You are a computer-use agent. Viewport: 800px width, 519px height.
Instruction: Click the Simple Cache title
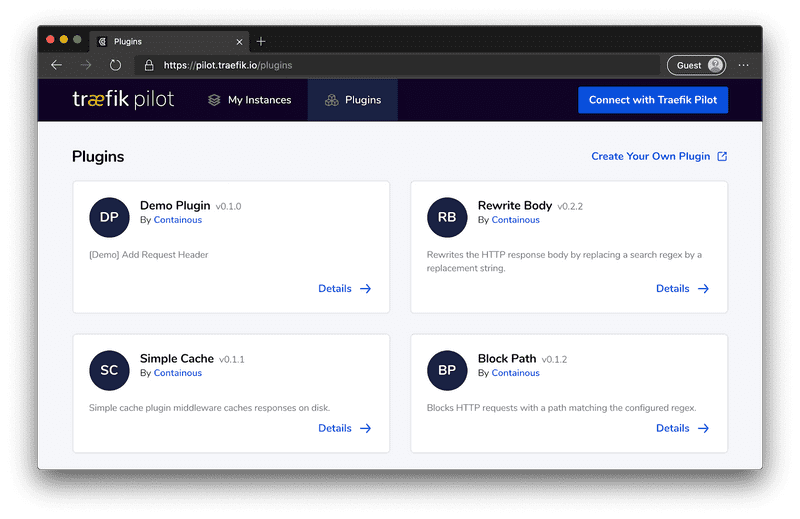[x=177, y=358]
